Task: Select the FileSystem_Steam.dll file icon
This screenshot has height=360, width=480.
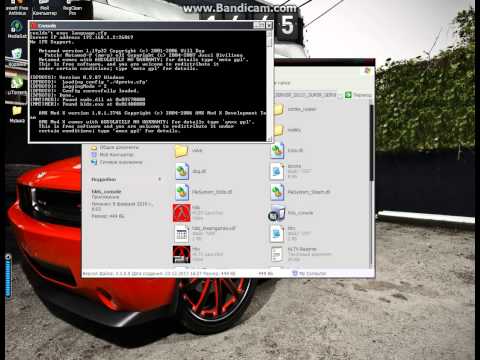Action: coord(278,192)
